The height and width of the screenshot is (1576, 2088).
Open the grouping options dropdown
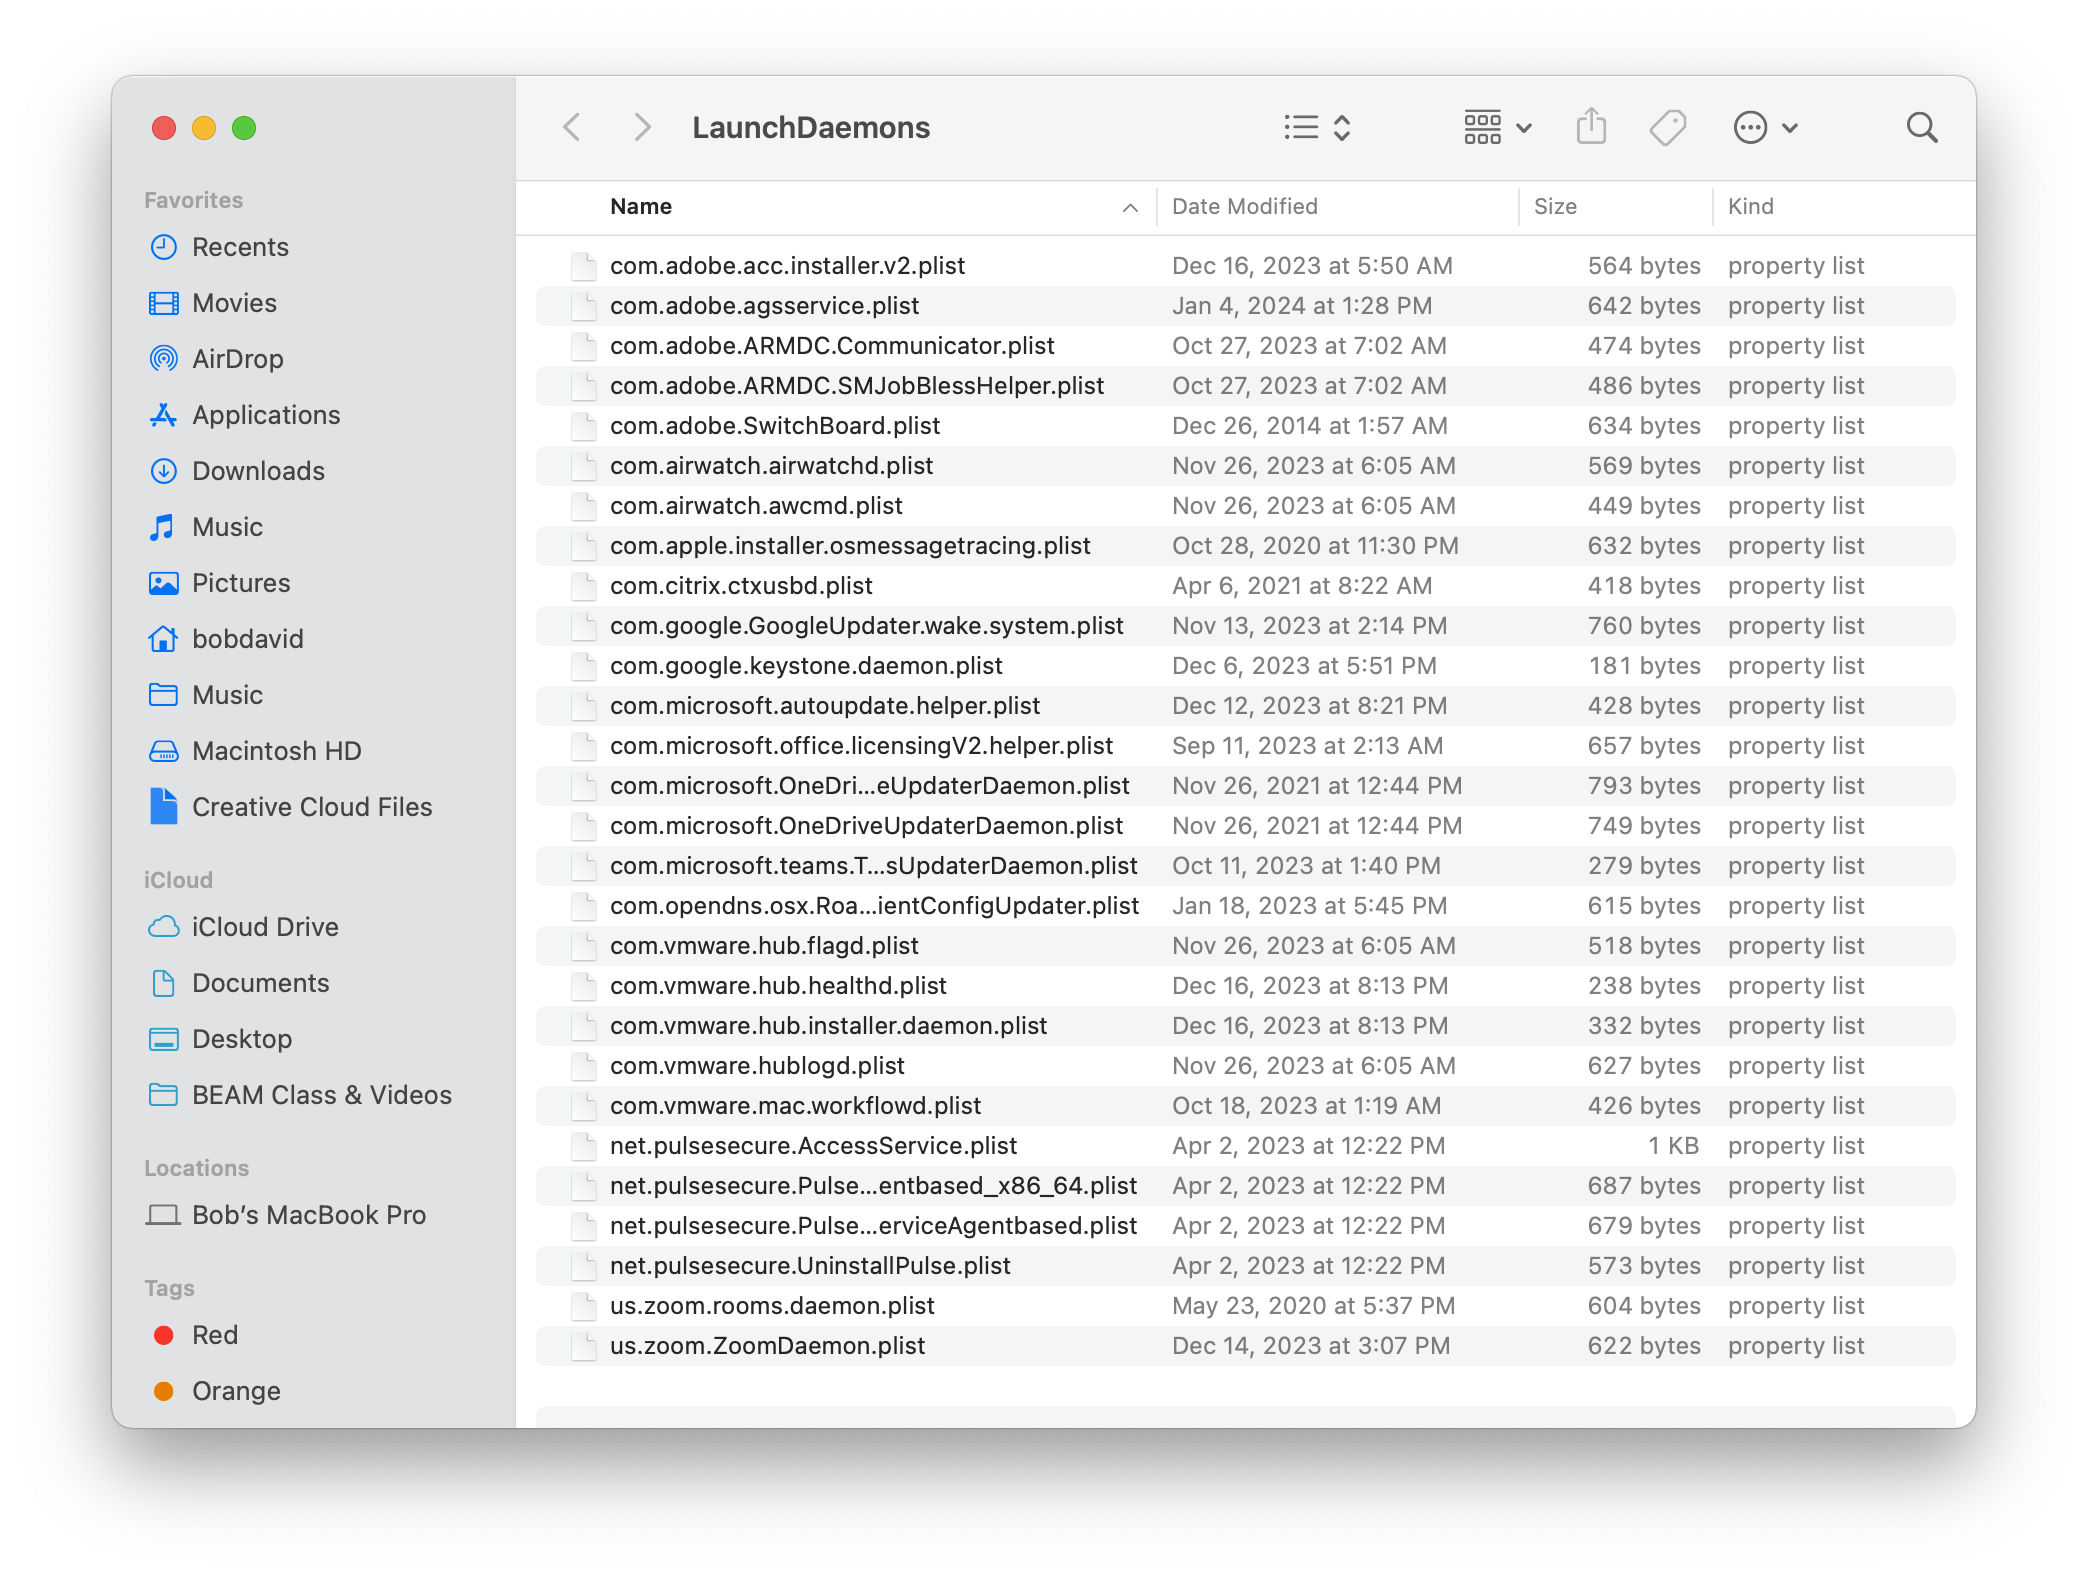click(x=1496, y=127)
